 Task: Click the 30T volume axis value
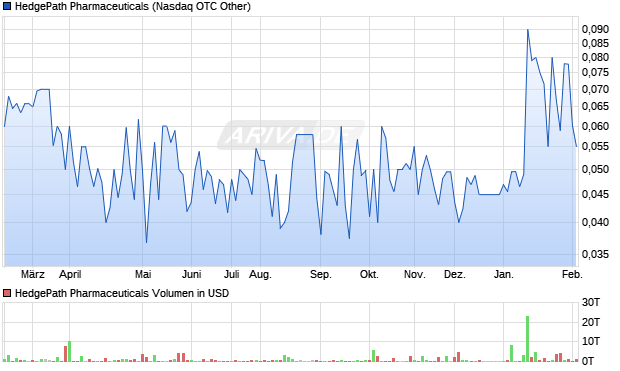(x=591, y=303)
